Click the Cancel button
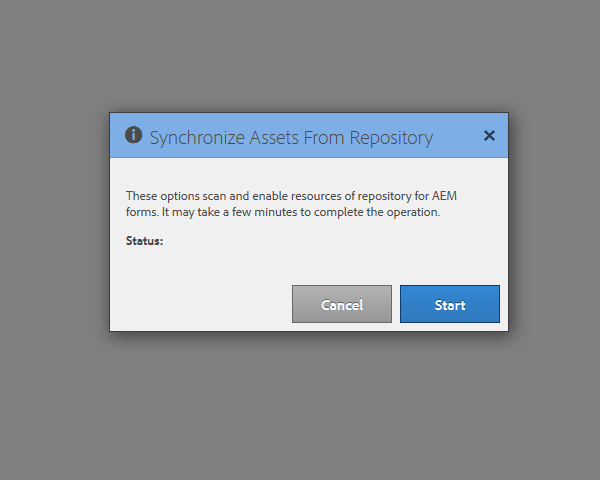Viewport: 600px width, 480px height. 342,304
